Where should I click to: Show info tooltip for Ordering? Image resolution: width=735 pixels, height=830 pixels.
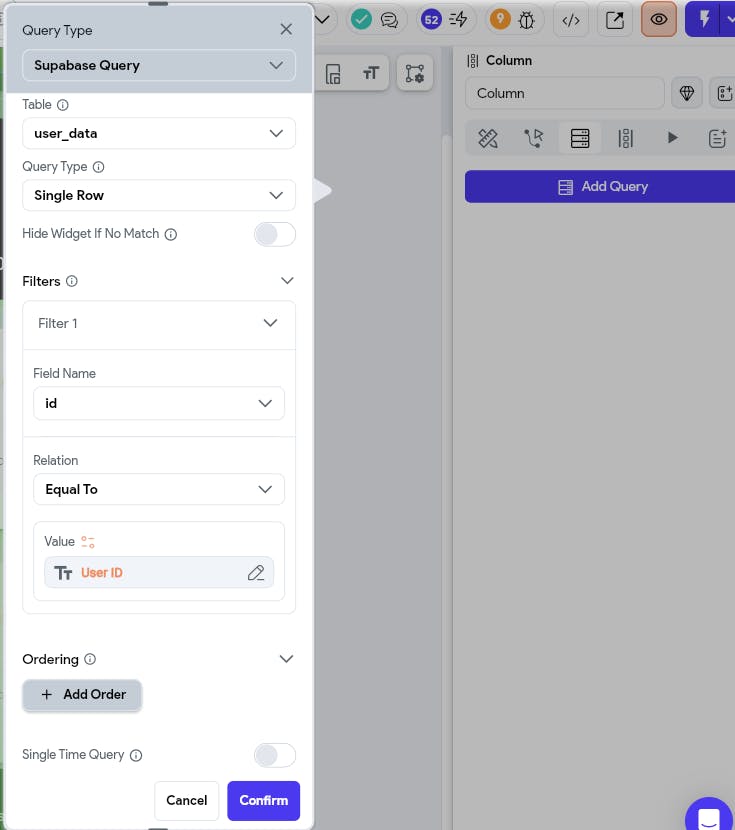pyautogui.click(x=90, y=659)
